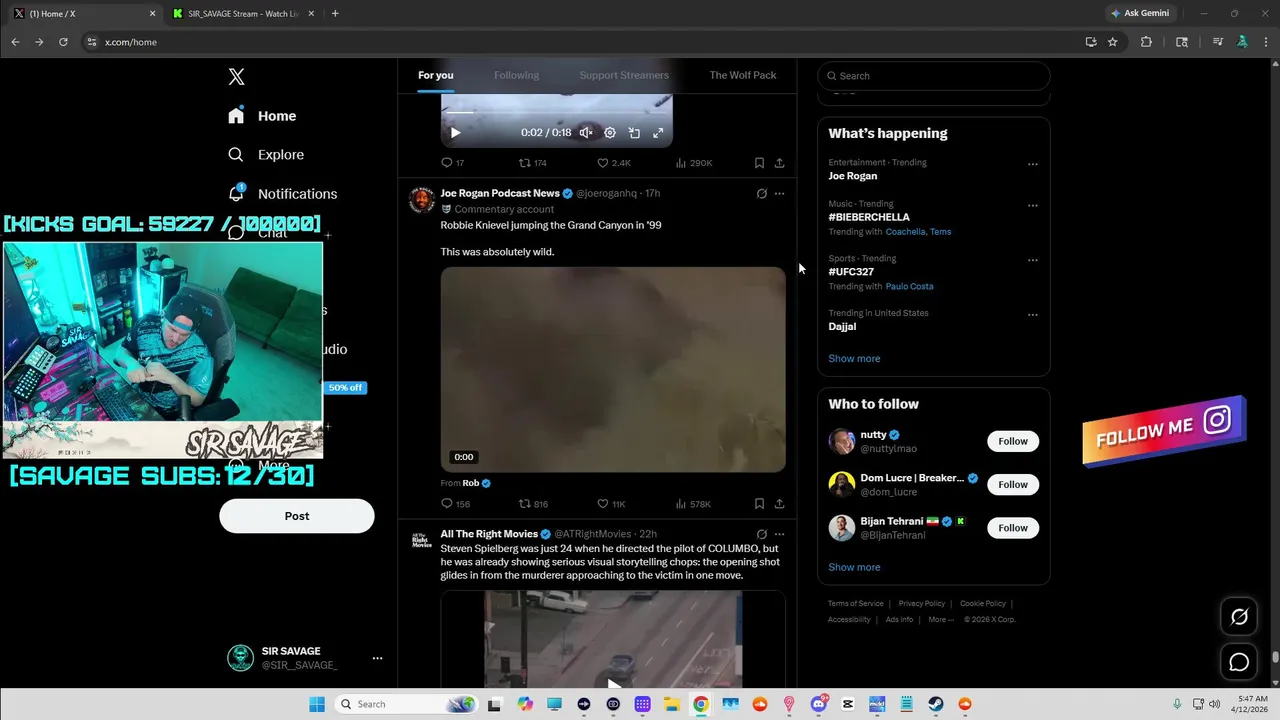Open the 'Rob' source link
The image size is (1280, 720).
click(x=471, y=483)
